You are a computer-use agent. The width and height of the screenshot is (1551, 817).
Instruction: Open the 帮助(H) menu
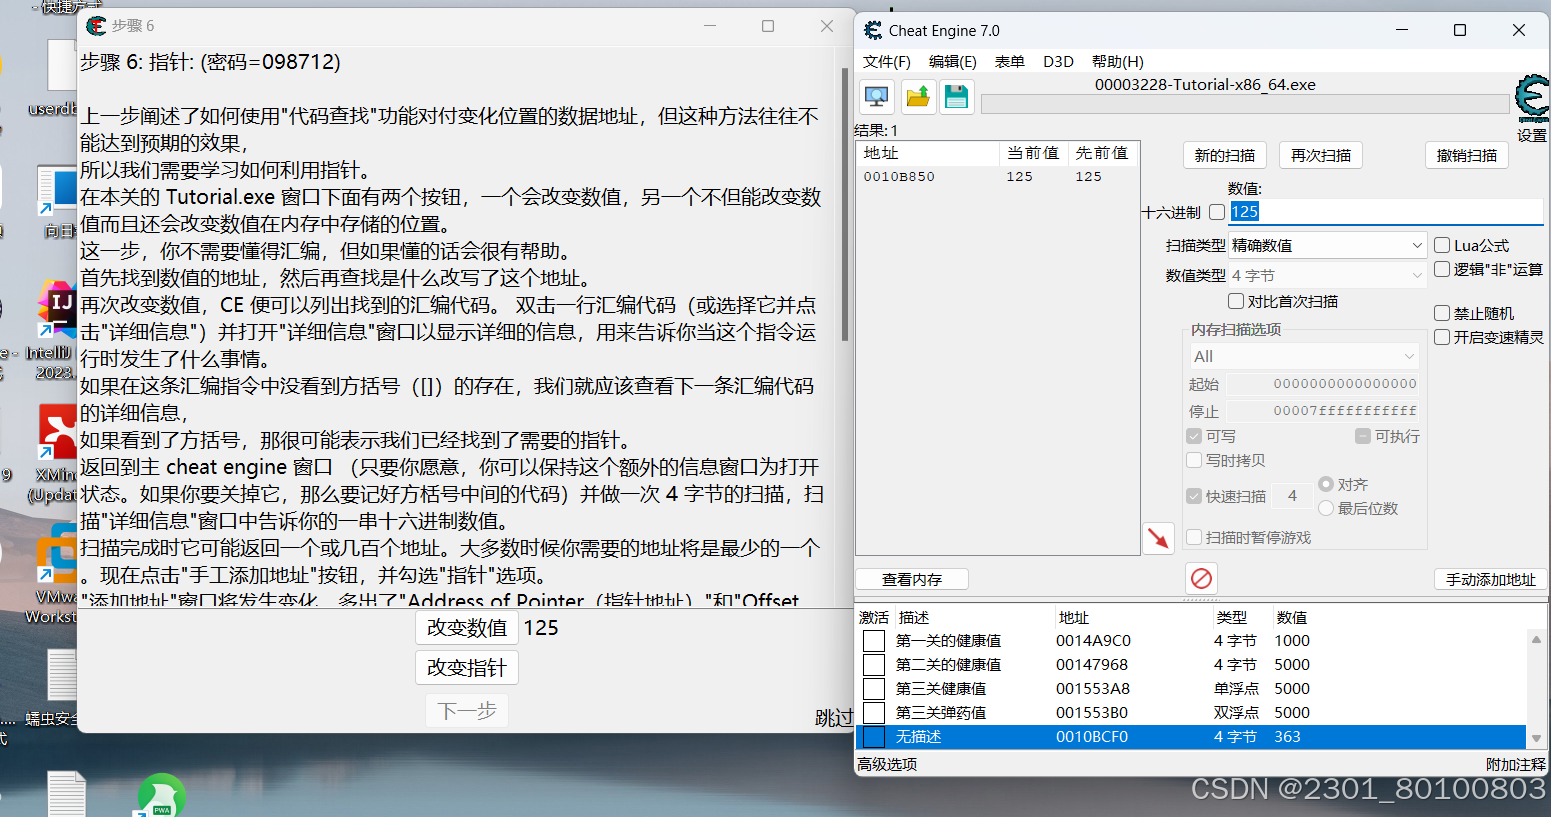(x=1118, y=61)
